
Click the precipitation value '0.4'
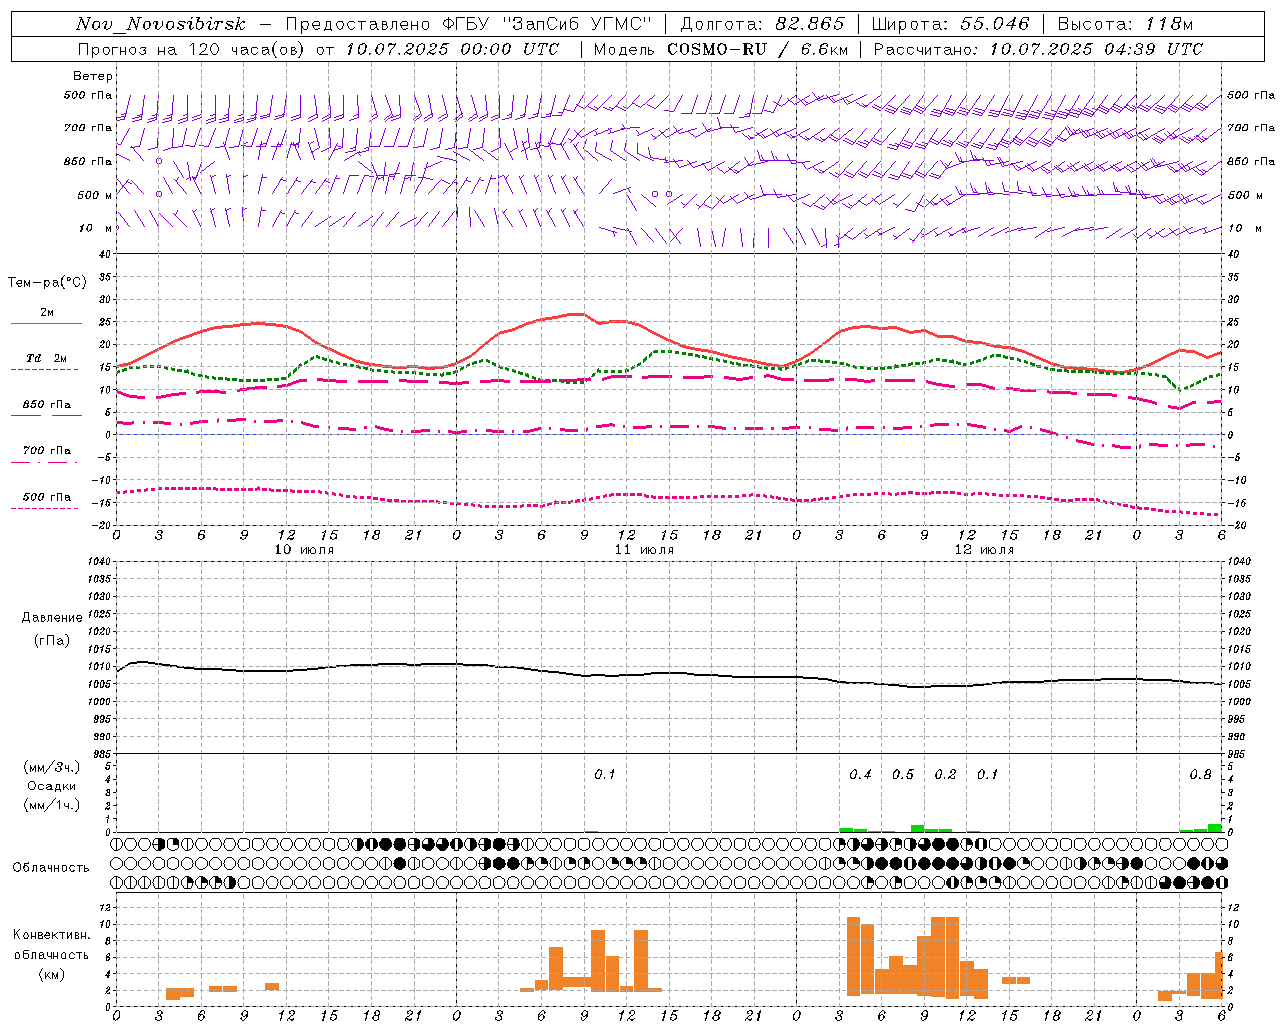coord(860,775)
